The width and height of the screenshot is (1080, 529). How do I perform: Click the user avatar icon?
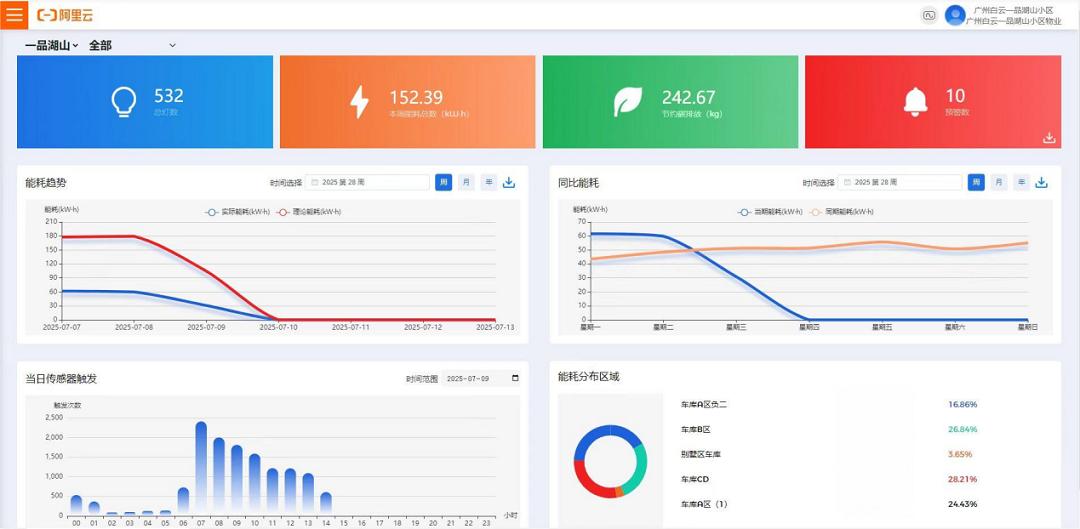click(955, 15)
